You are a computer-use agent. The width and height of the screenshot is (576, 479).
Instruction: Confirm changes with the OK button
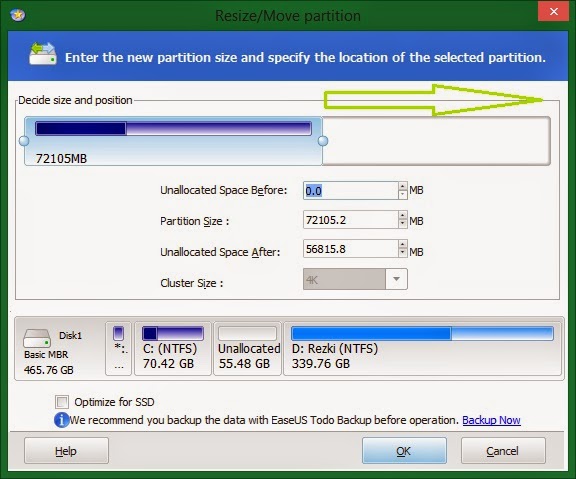[404, 451]
